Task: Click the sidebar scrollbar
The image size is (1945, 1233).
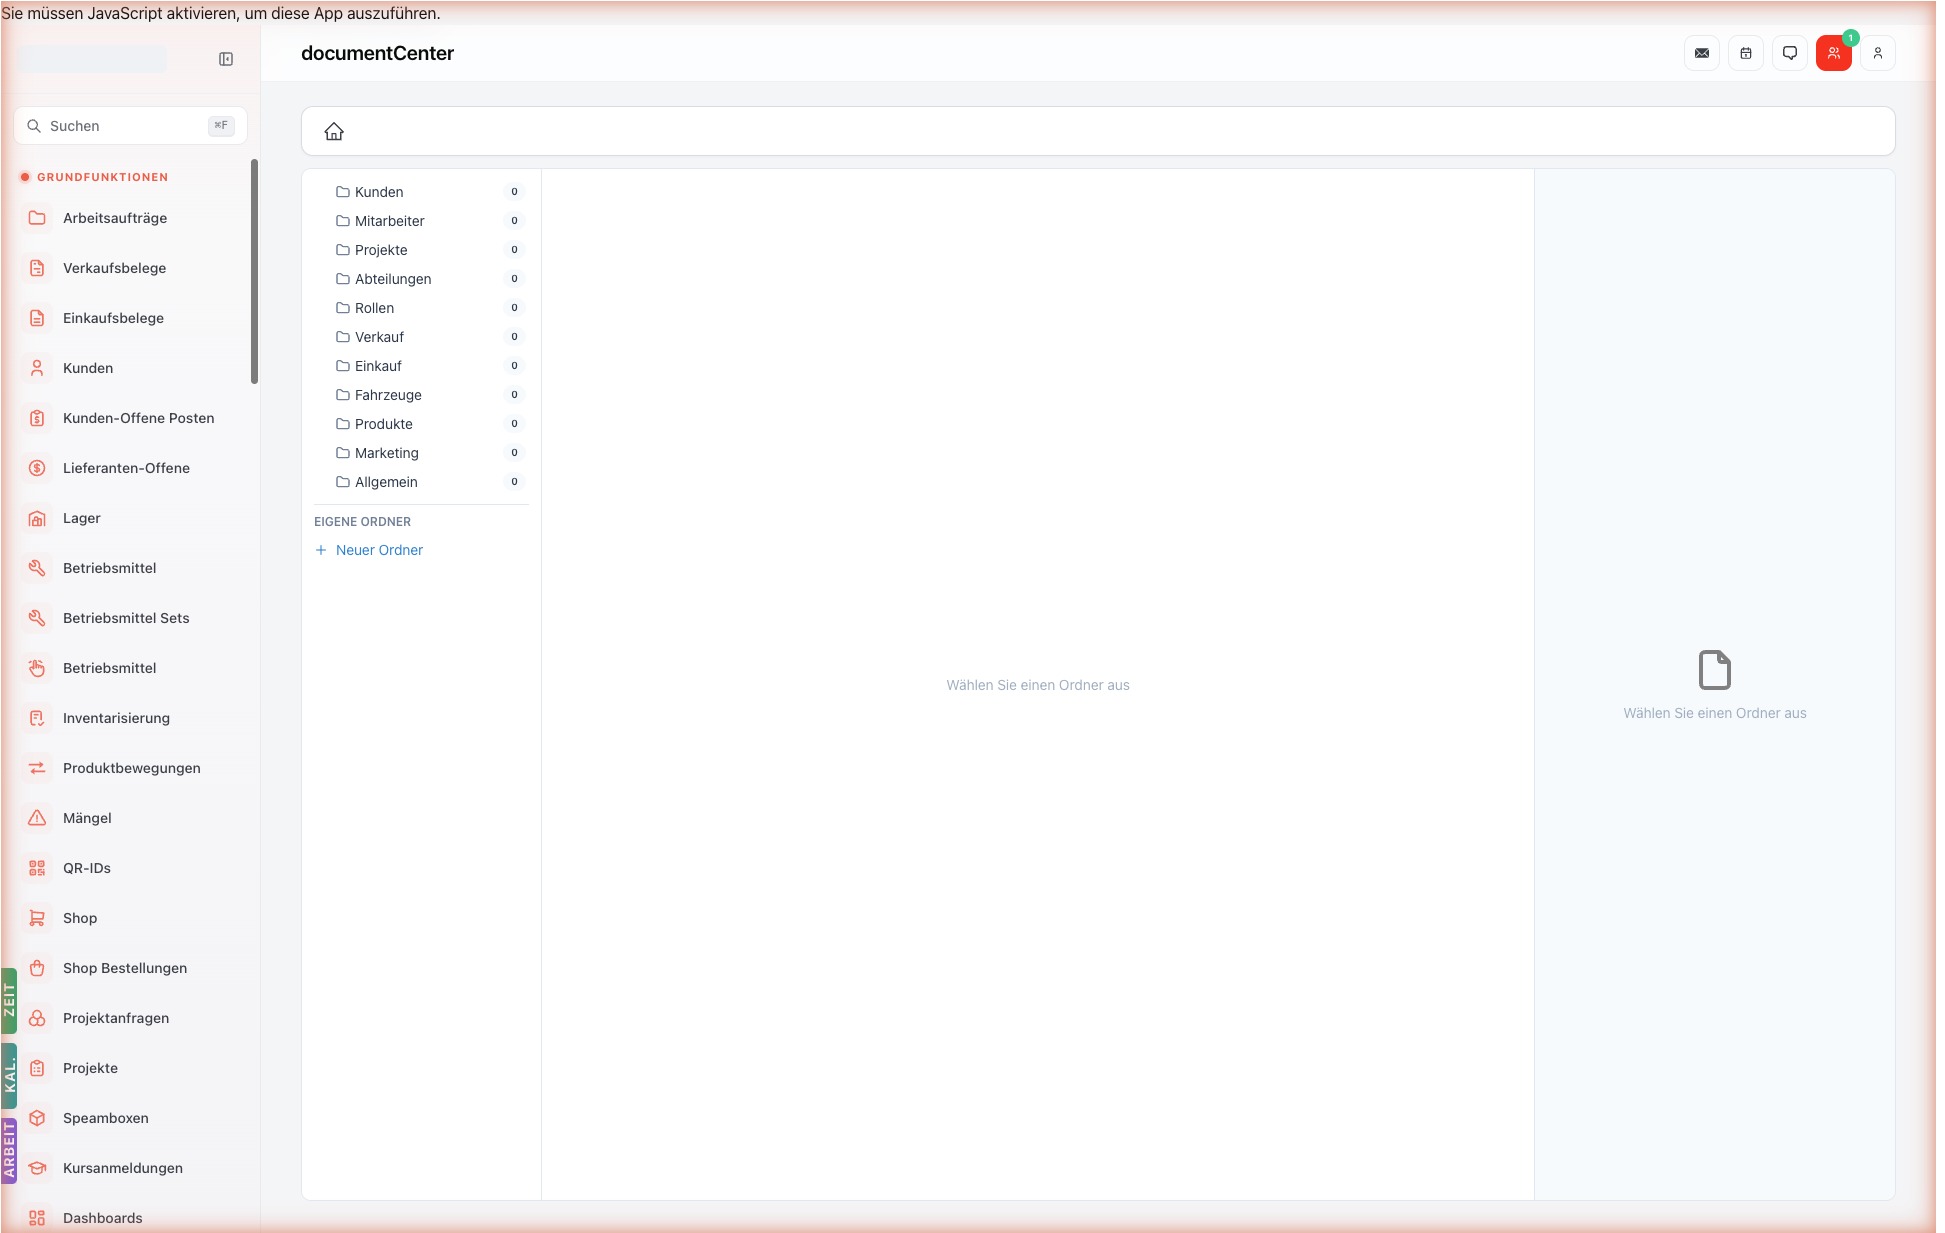Action: 254,271
